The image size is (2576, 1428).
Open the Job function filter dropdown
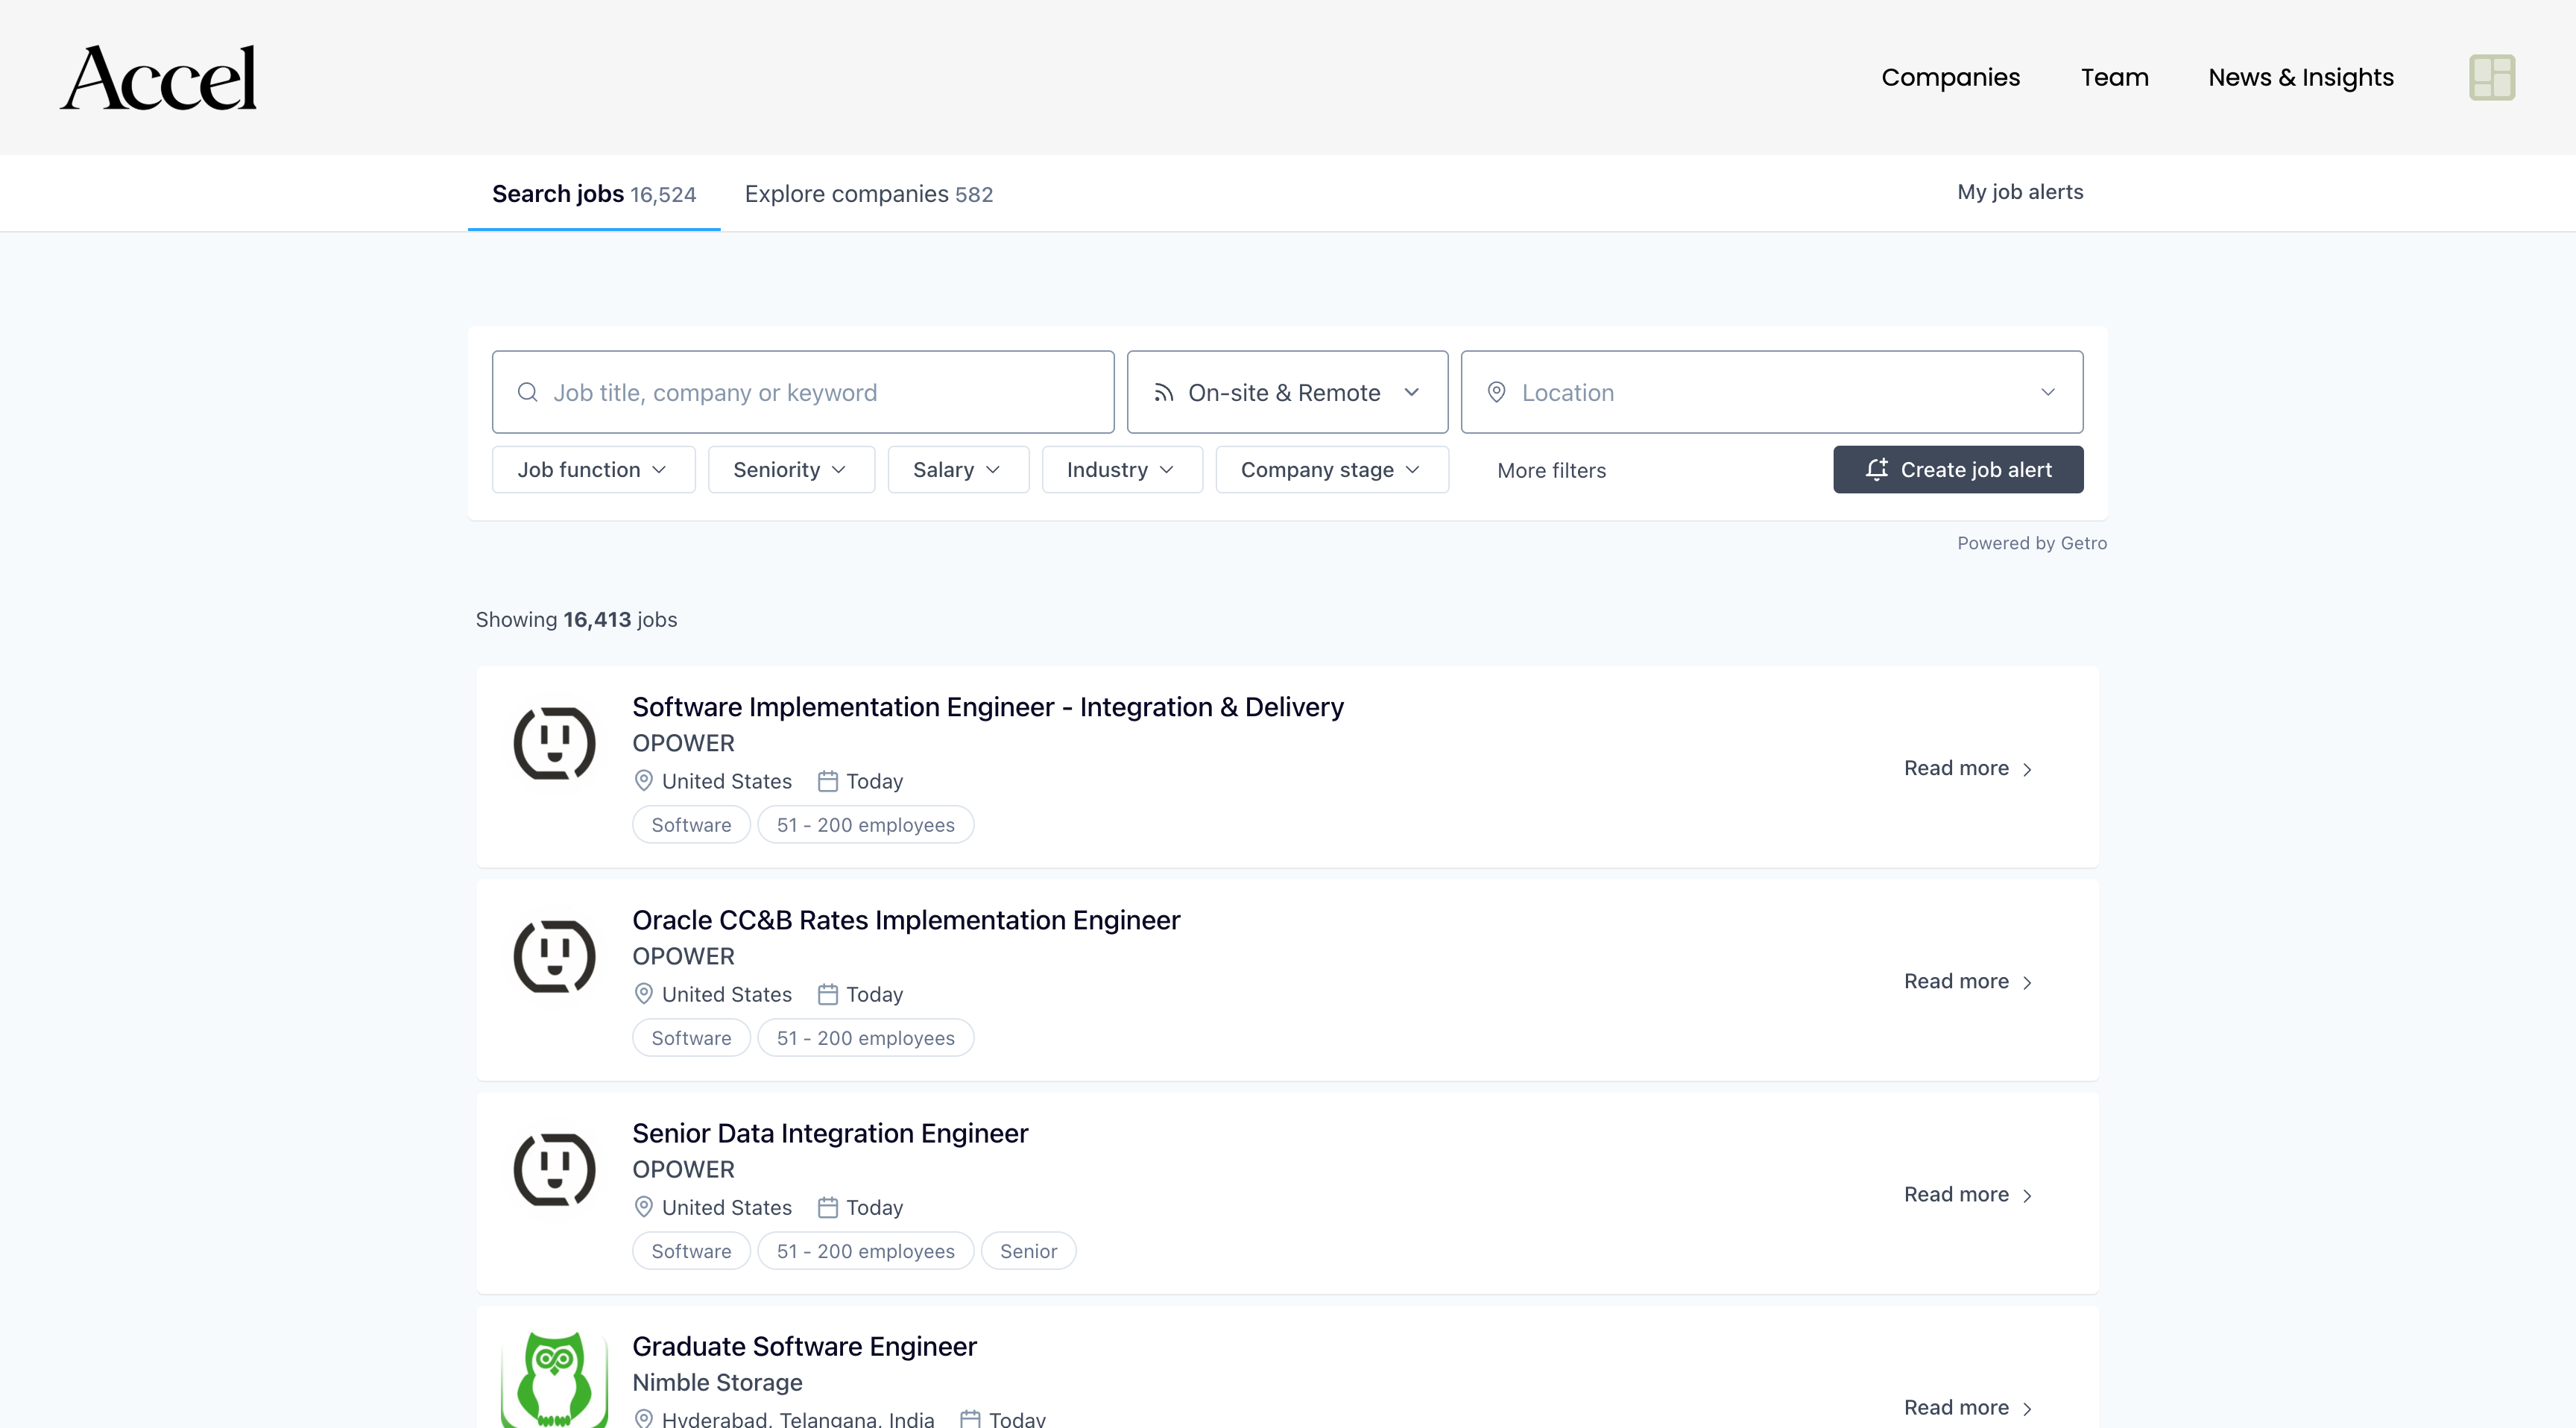tap(593, 469)
